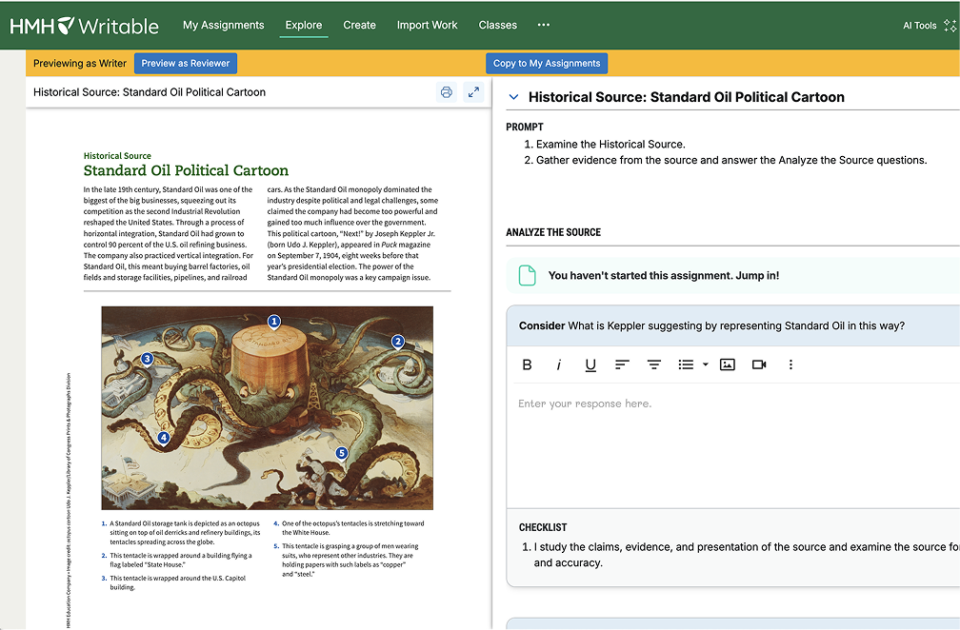960x630 pixels.
Task: Select cartoon marker number 4
Action: click(x=163, y=438)
